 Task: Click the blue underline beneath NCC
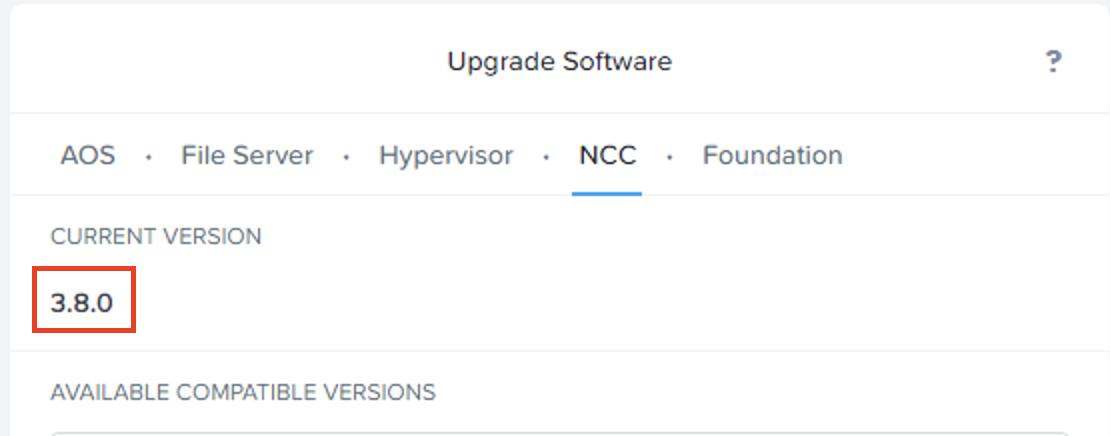click(x=607, y=194)
